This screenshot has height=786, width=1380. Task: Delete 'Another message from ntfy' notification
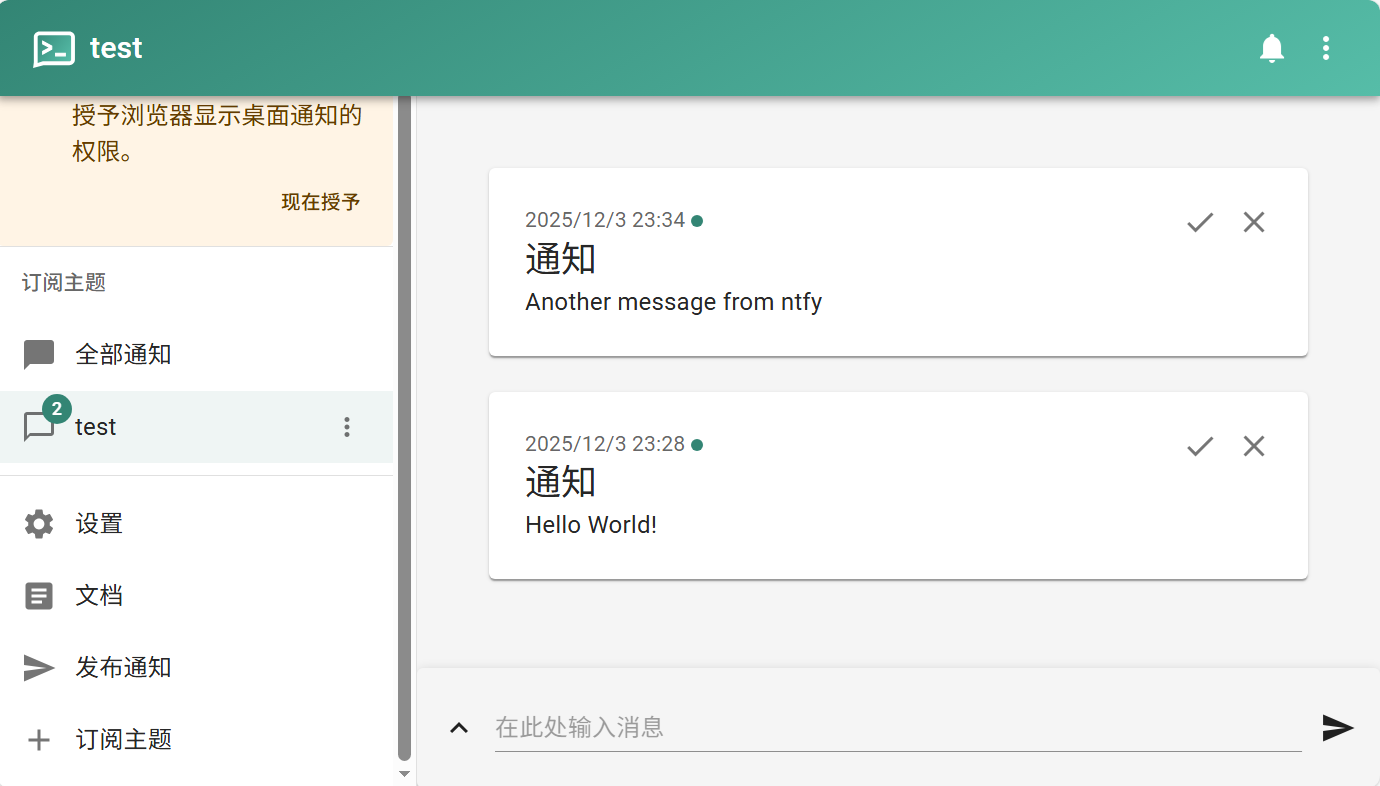coord(1253,222)
